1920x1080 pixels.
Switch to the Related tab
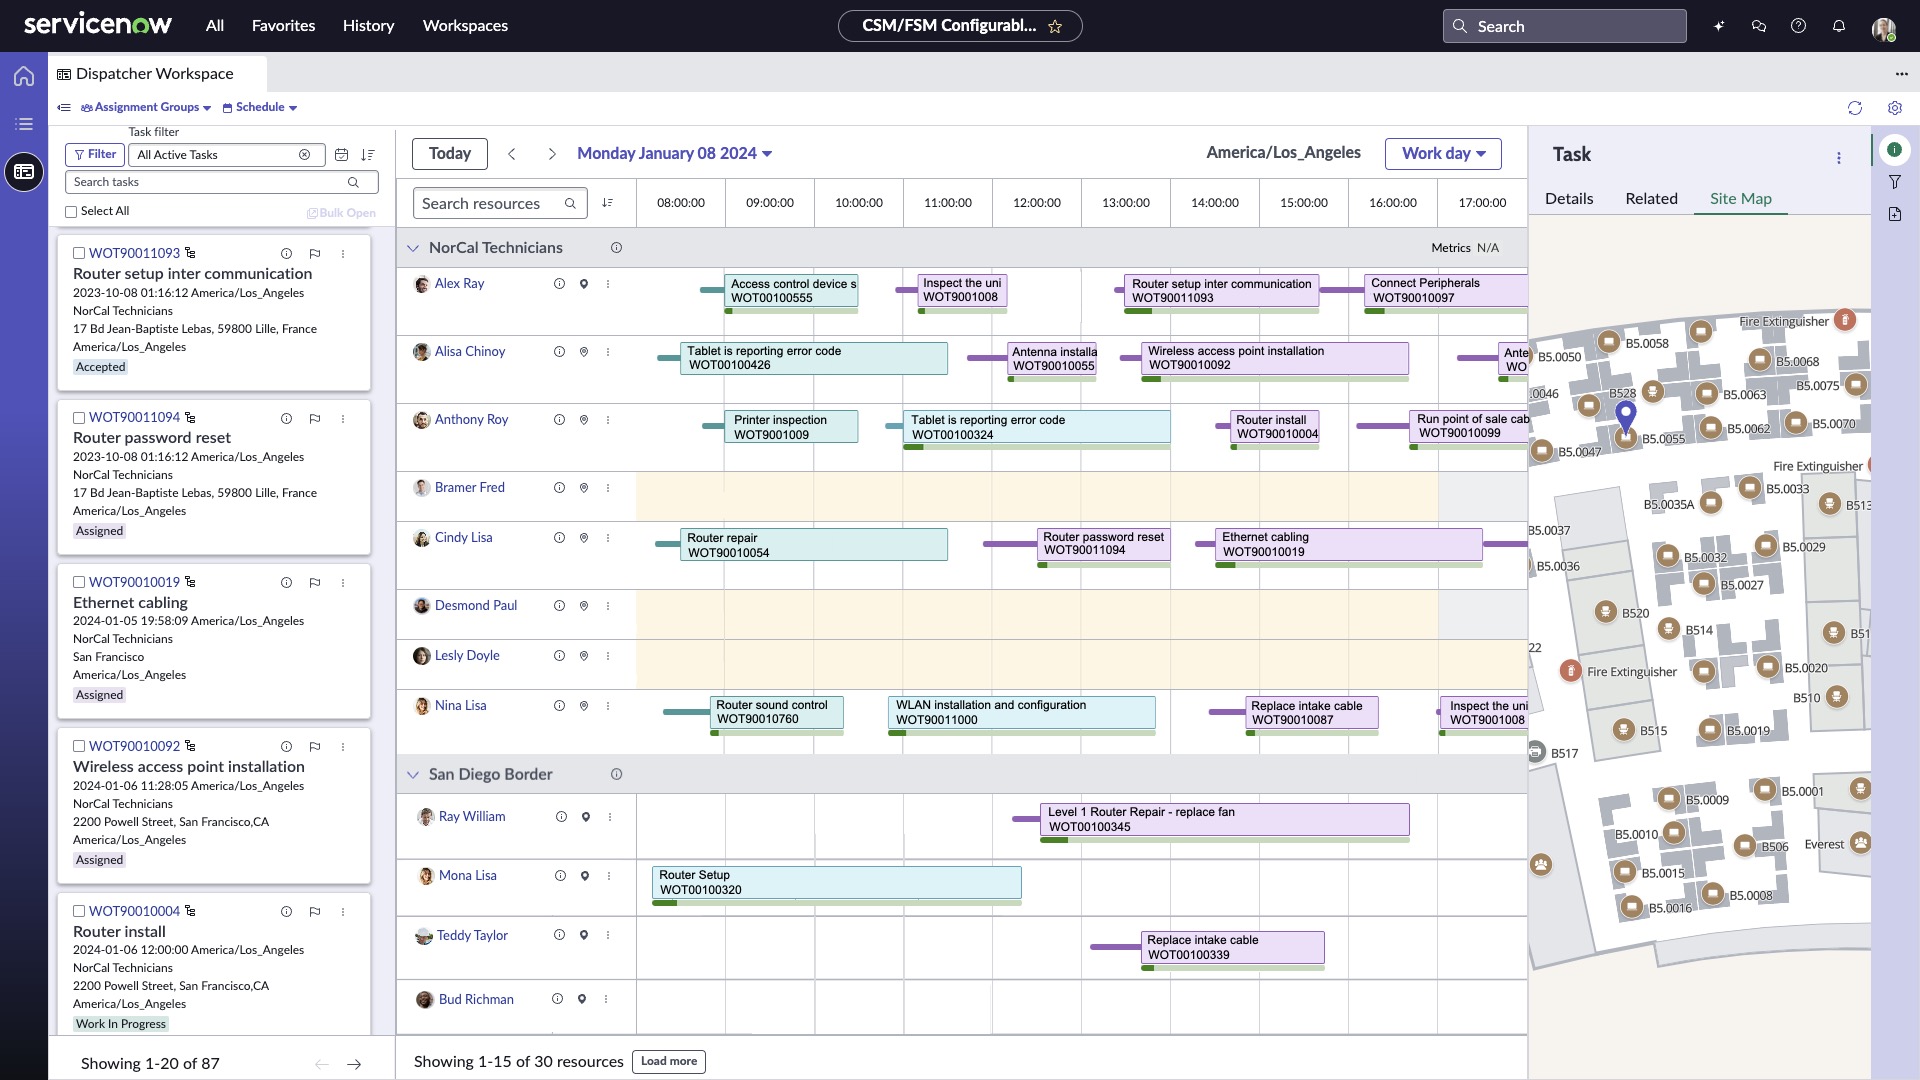1651,199
